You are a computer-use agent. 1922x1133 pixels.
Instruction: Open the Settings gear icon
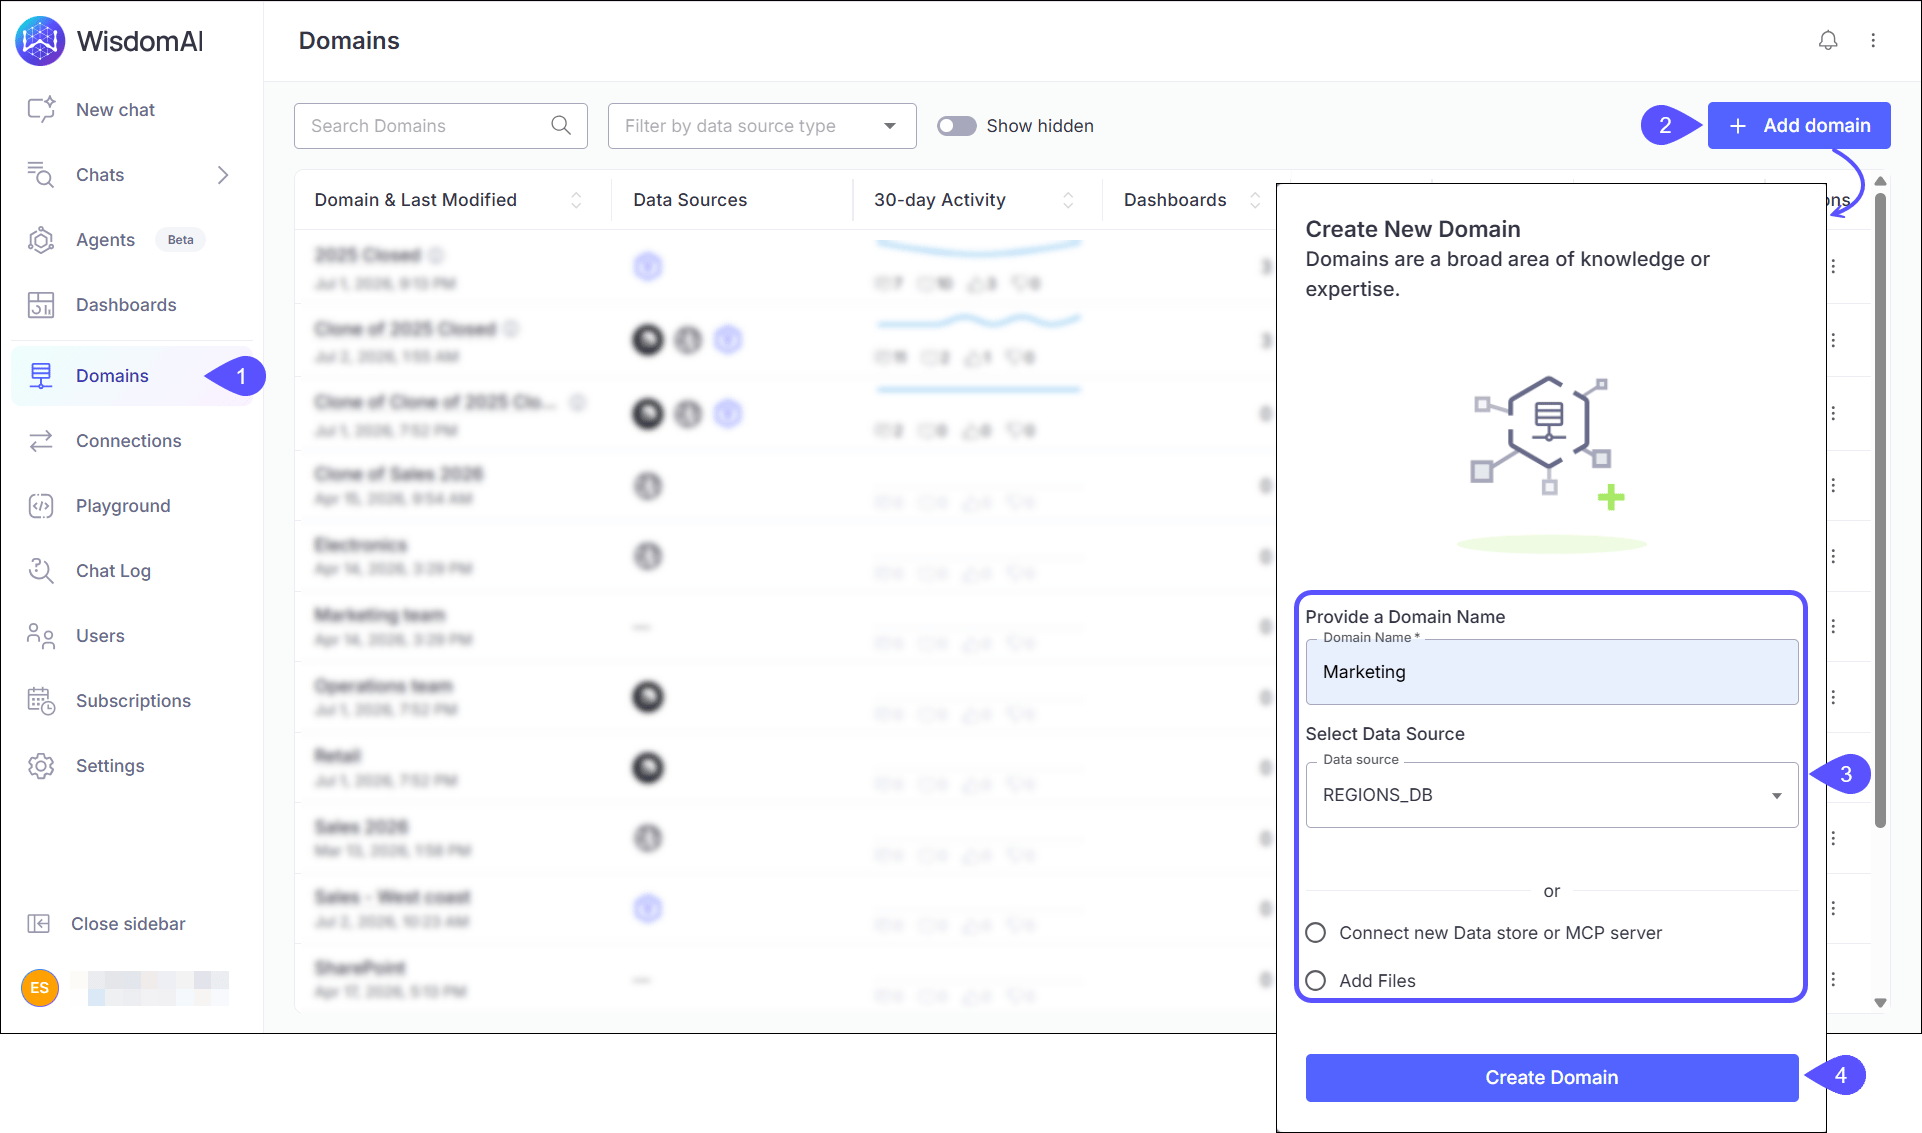(x=41, y=766)
